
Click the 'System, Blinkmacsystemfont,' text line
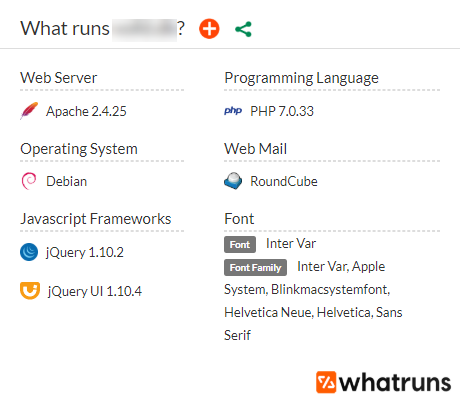coord(307,289)
